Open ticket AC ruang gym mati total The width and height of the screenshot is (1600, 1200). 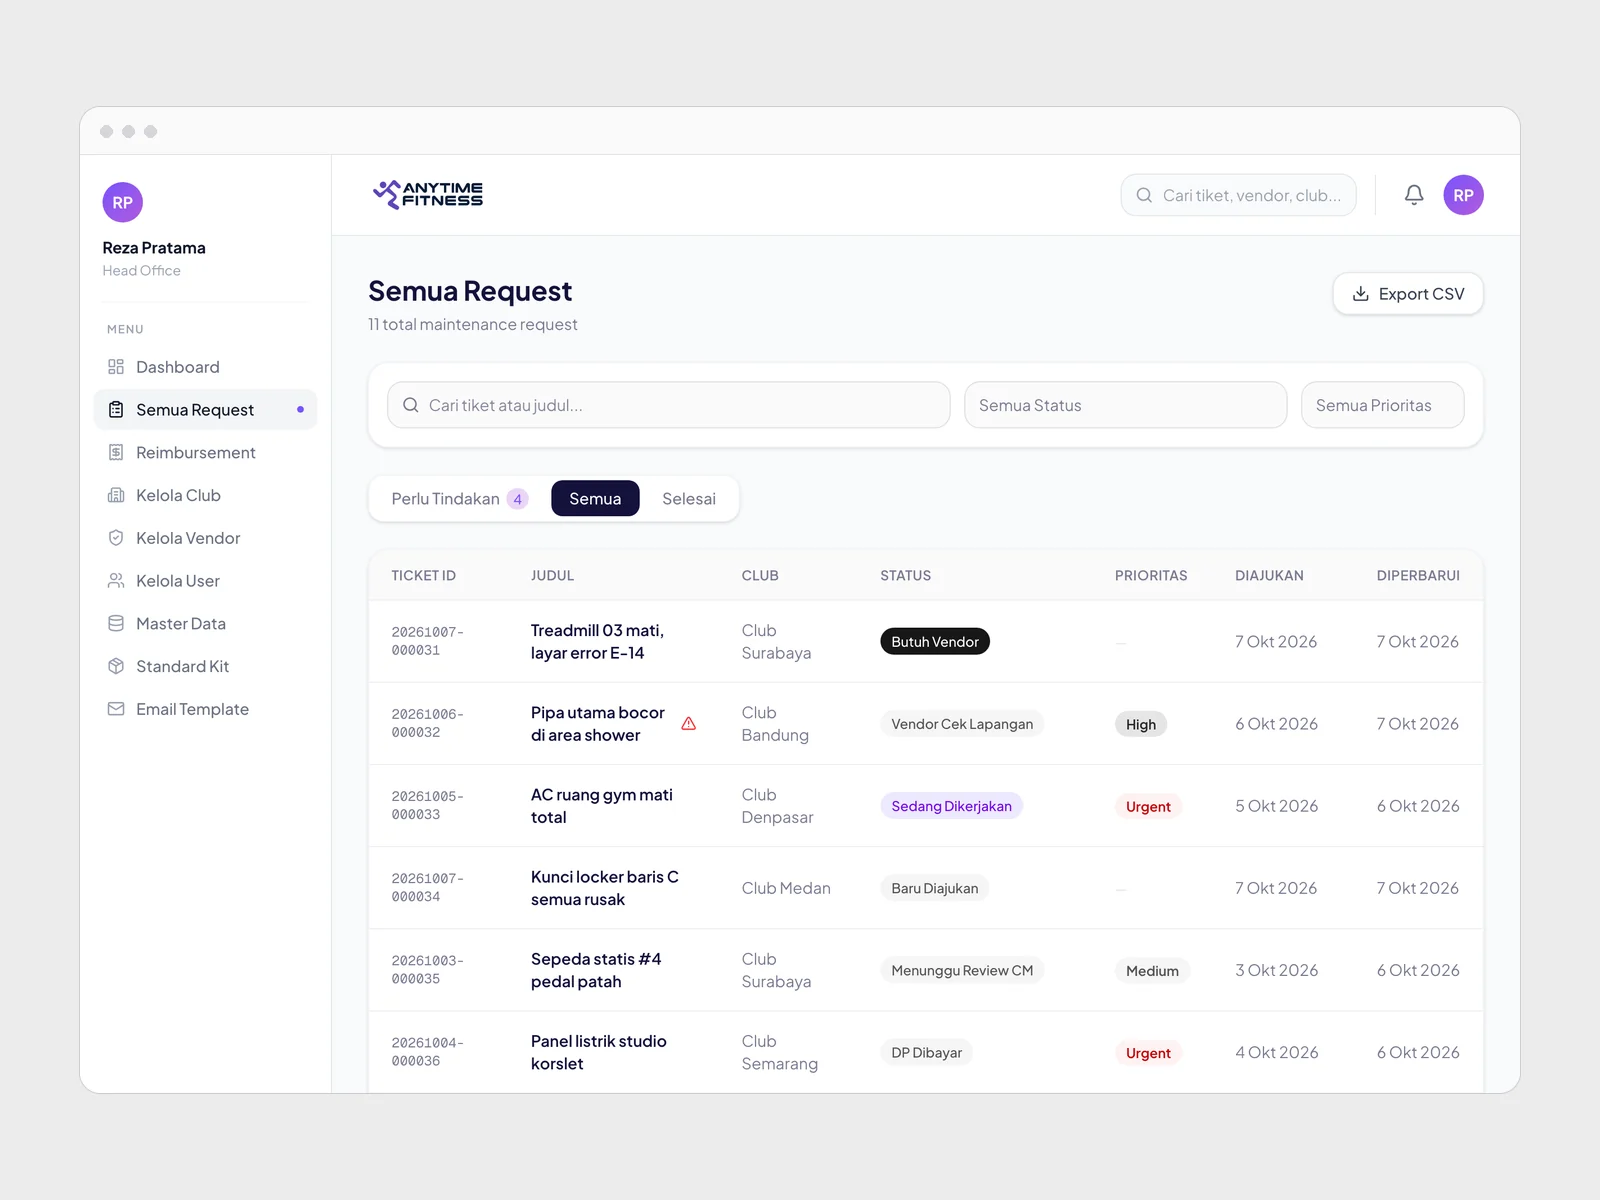click(x=602, y=806)
